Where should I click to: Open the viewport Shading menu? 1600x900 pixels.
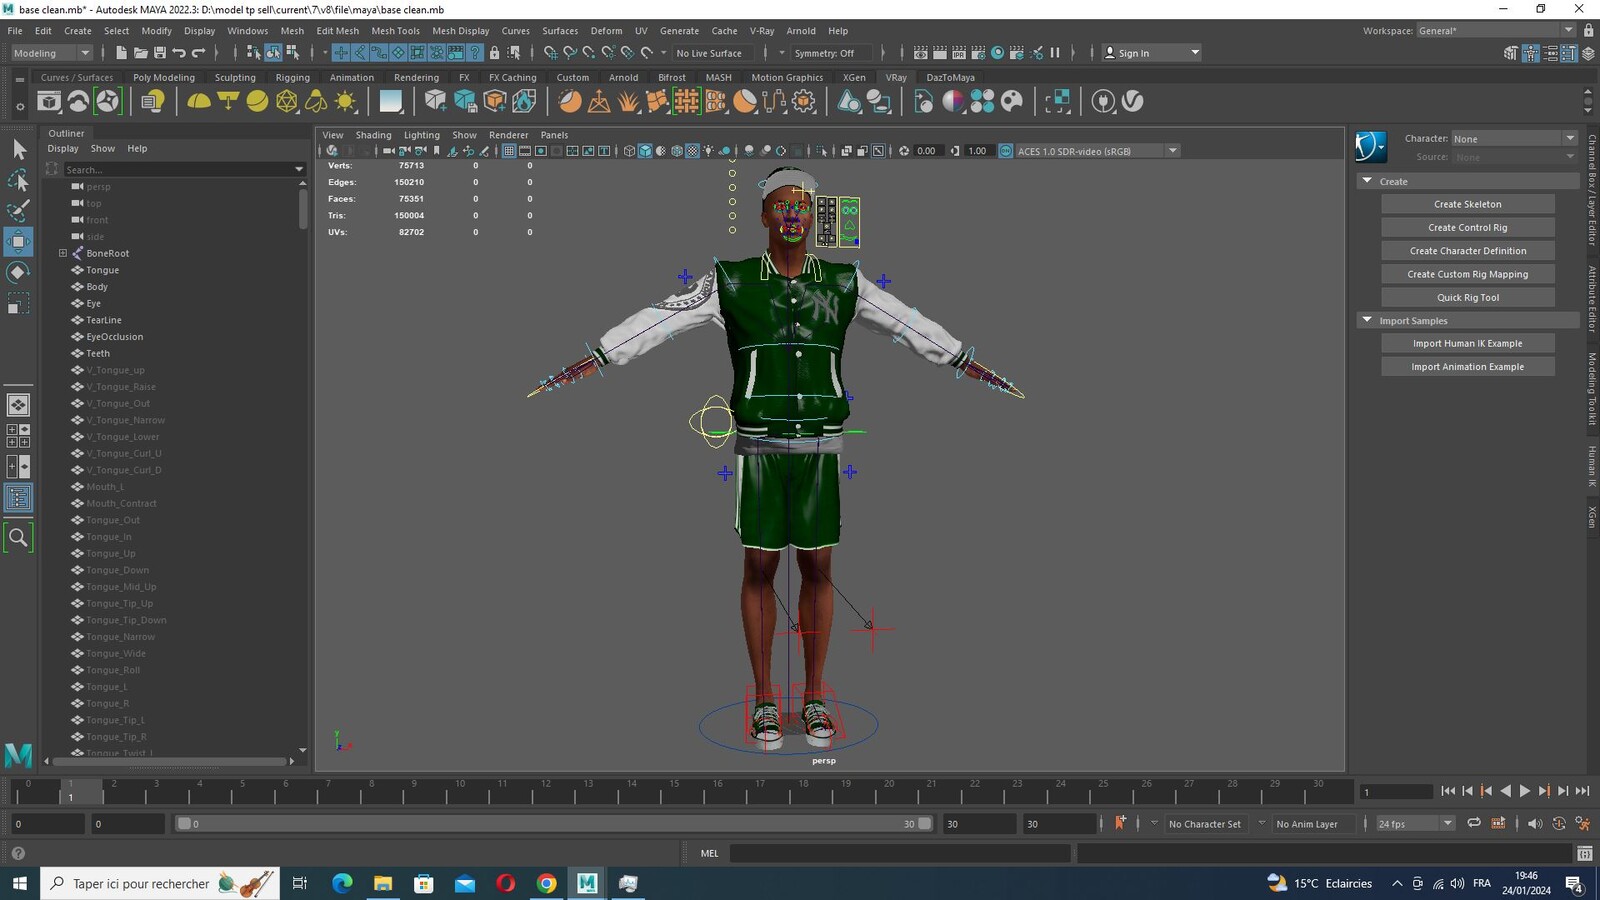pyautogui.click(x=373, y=135)
